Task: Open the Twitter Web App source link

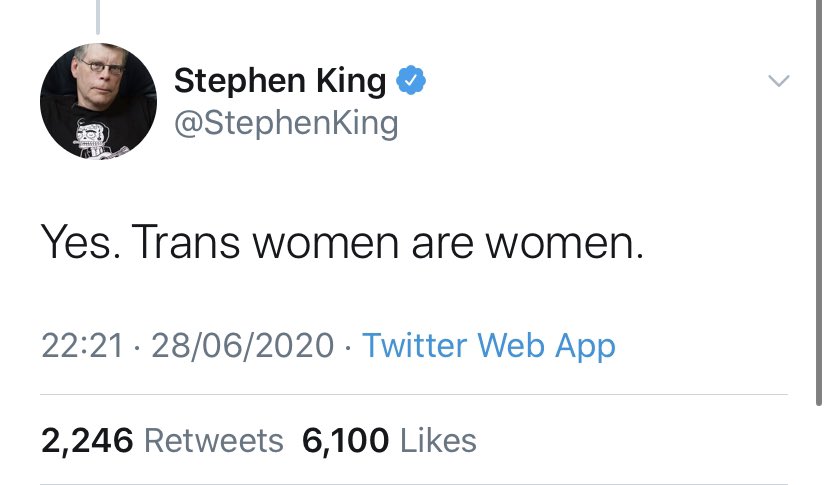Action: point(488,346)
